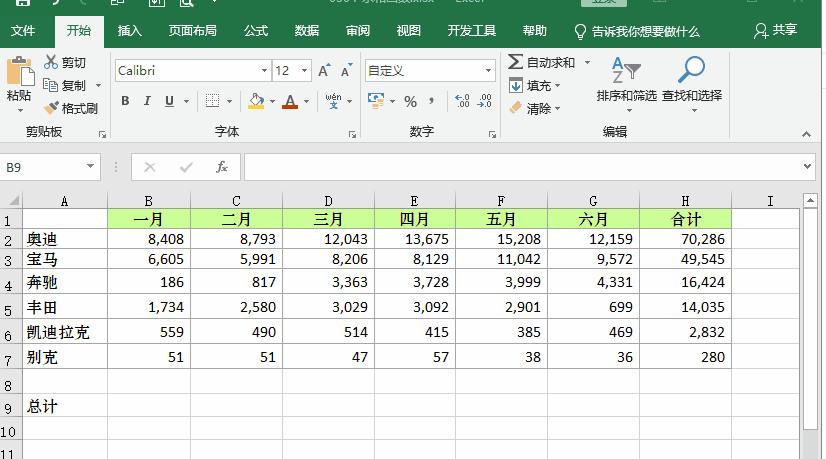Switch to the 视图 View tab
Screen dimensions: 826x459
click(408, 31)
